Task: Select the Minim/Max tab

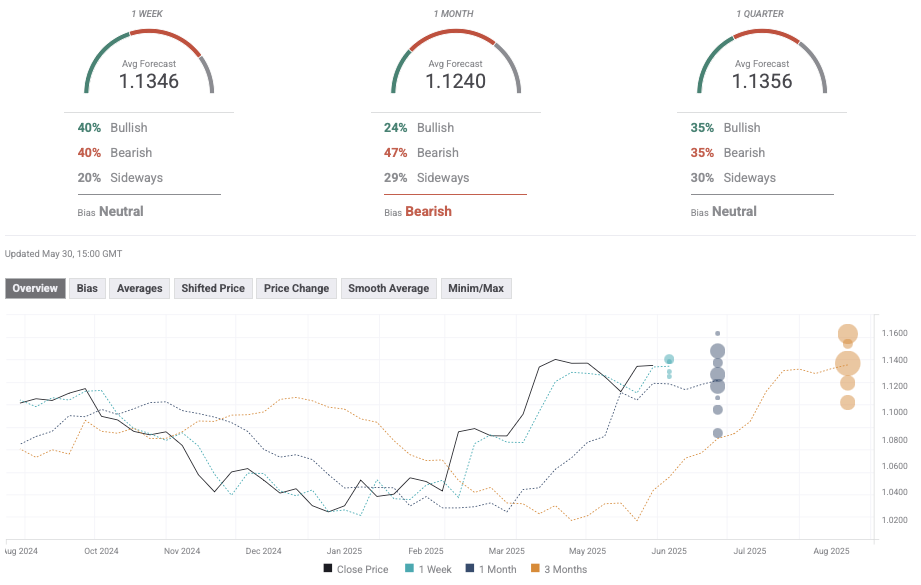Action: pos(477,288)
